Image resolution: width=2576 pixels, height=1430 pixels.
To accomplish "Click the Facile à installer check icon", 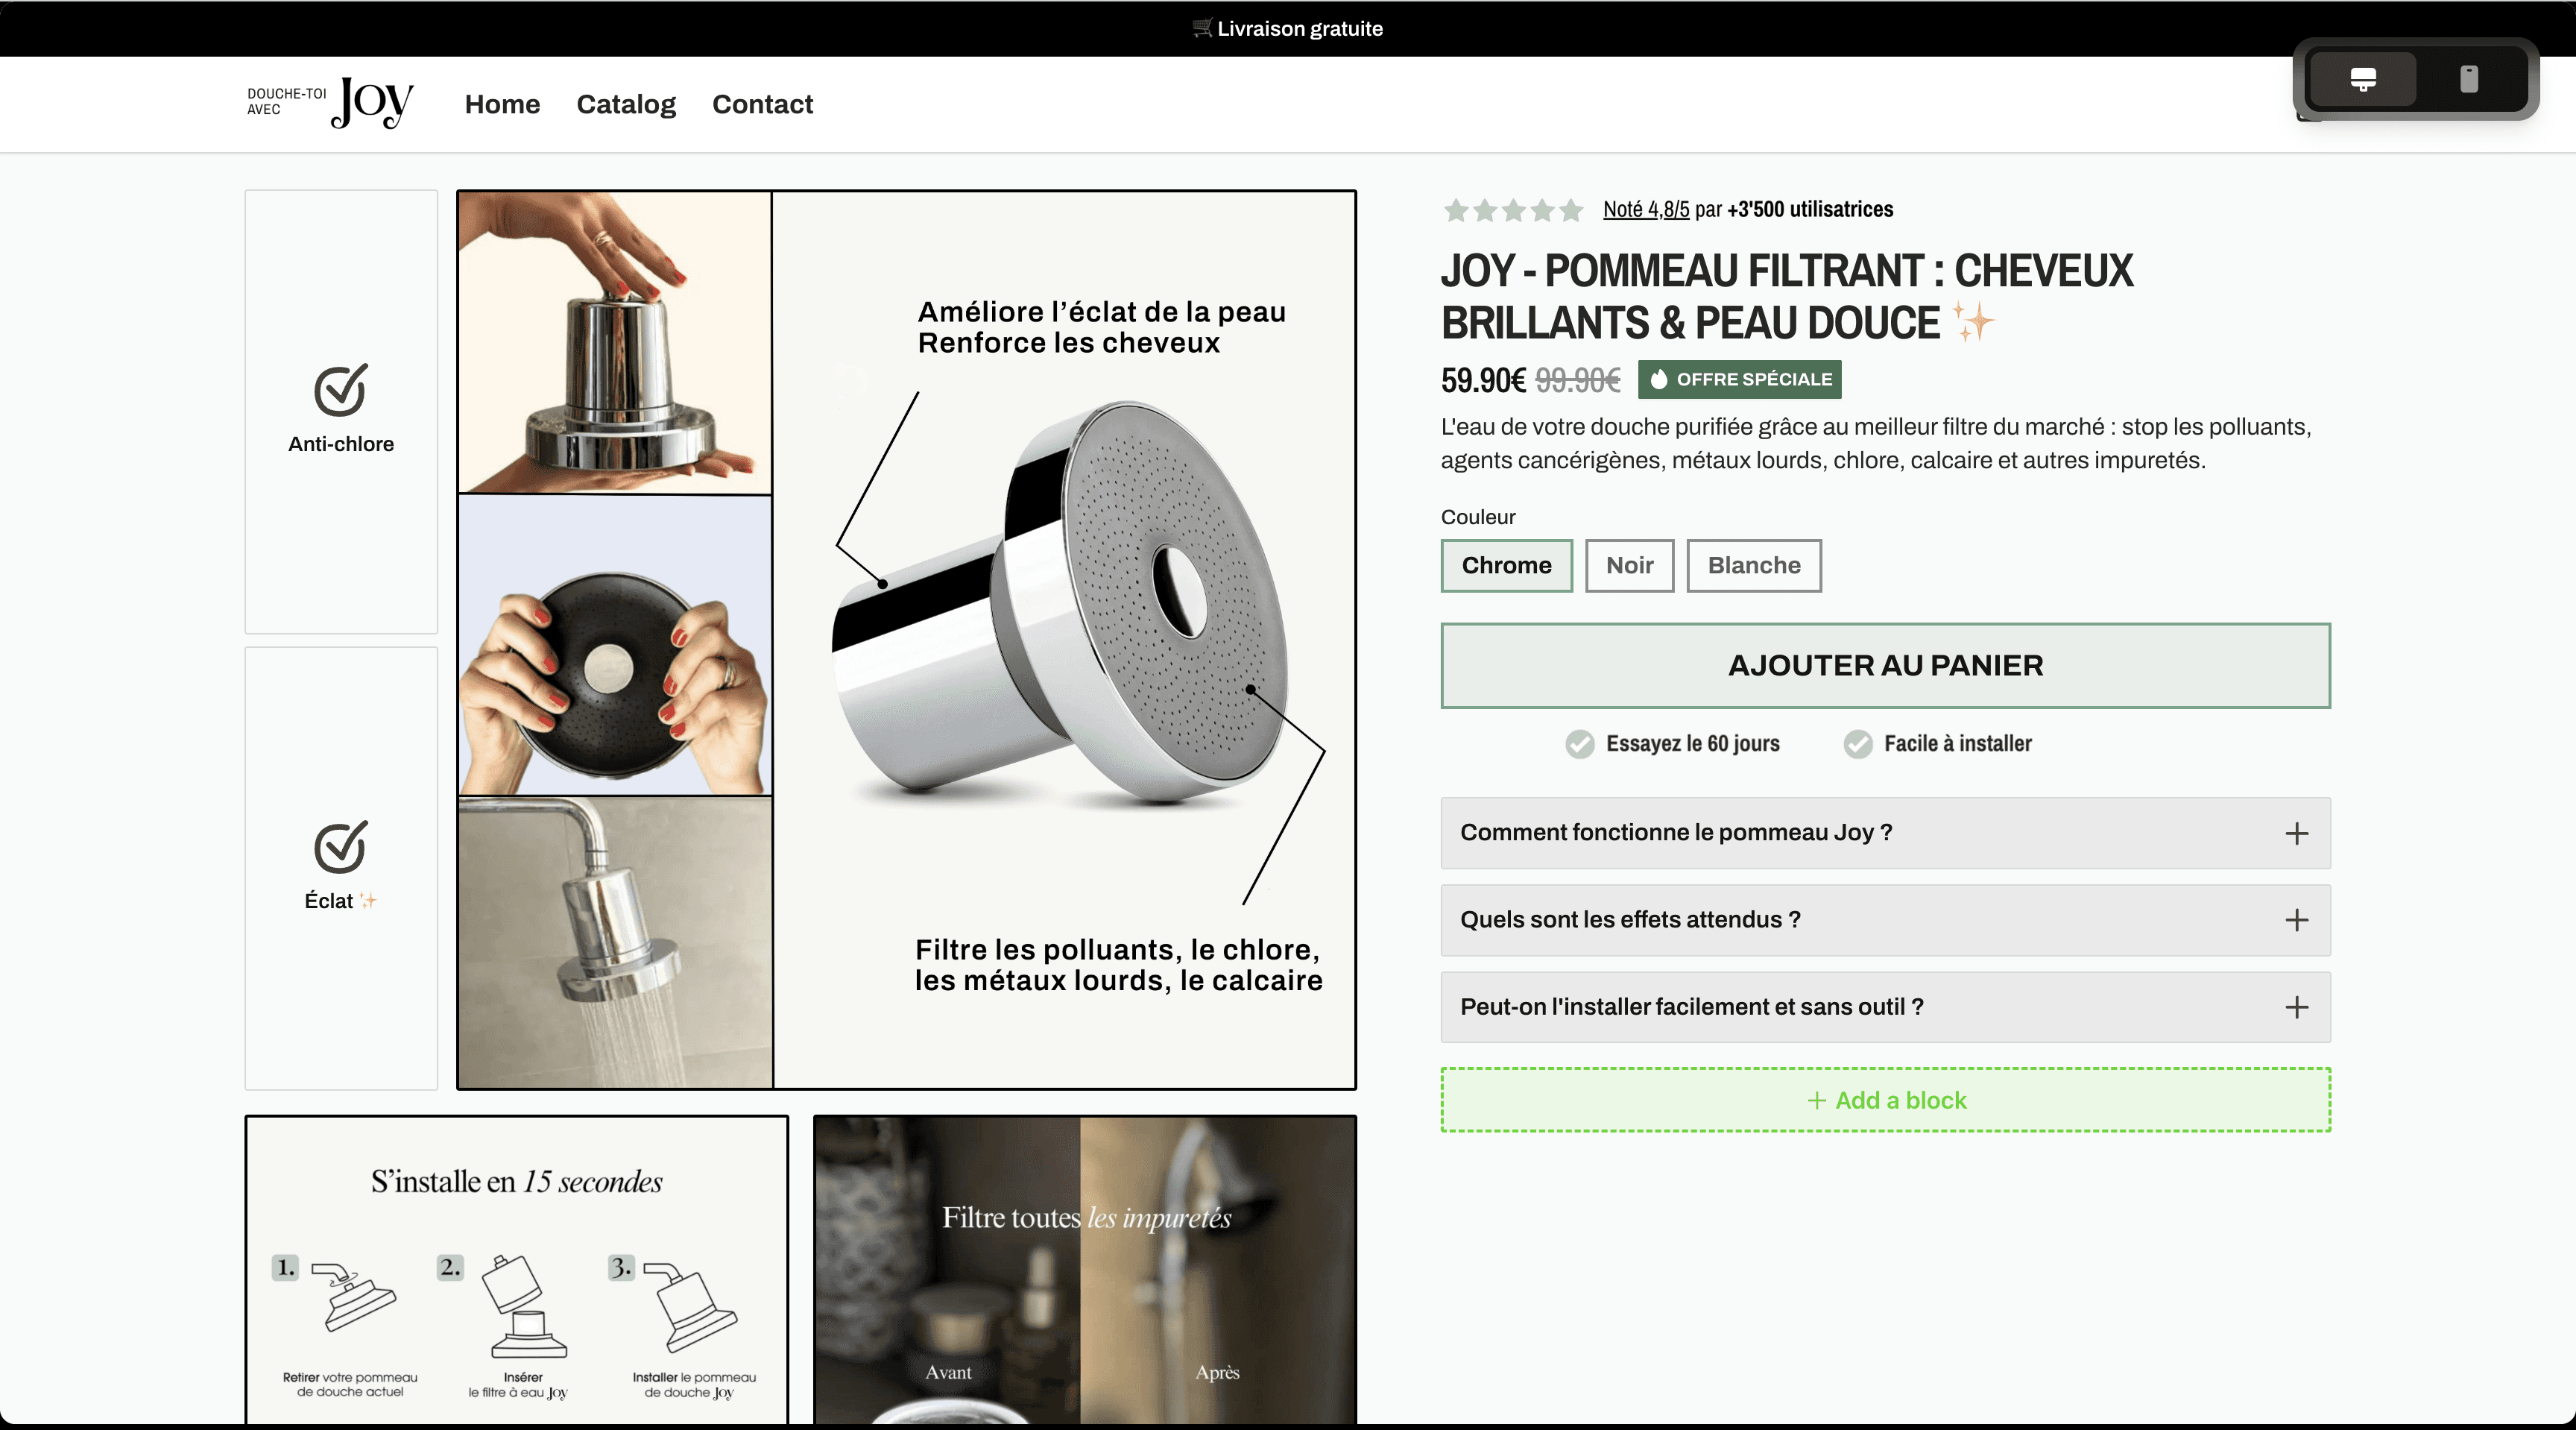I will (x=1858, y=744).
